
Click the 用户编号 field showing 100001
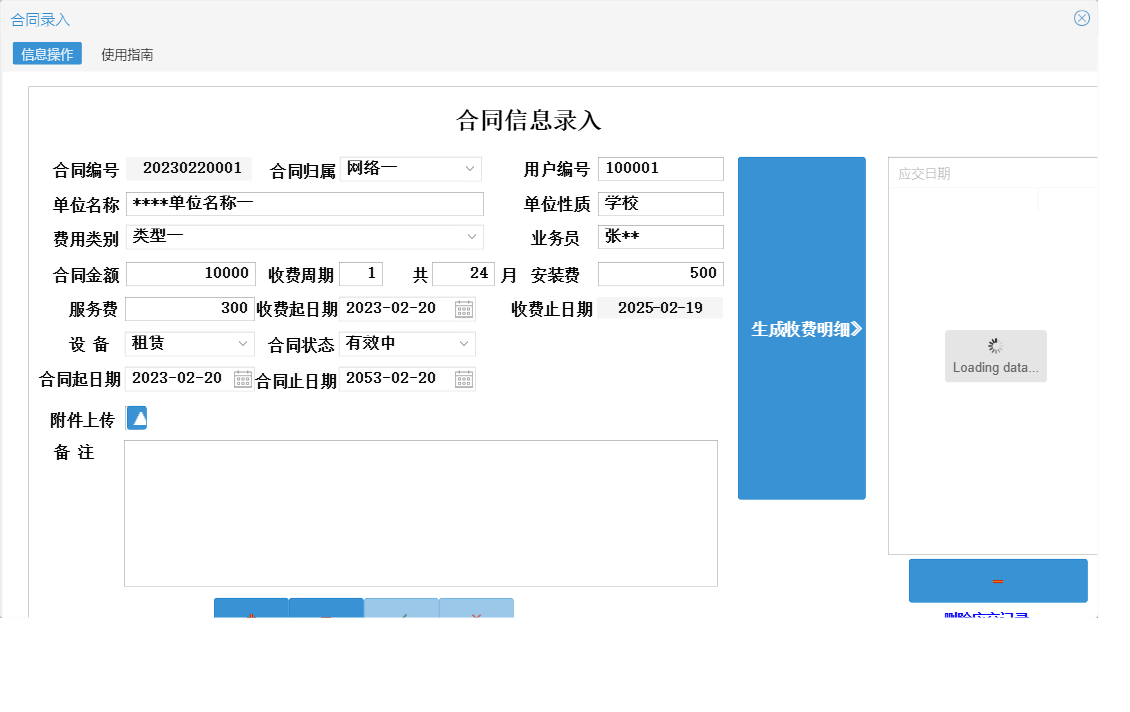(660, 168)
